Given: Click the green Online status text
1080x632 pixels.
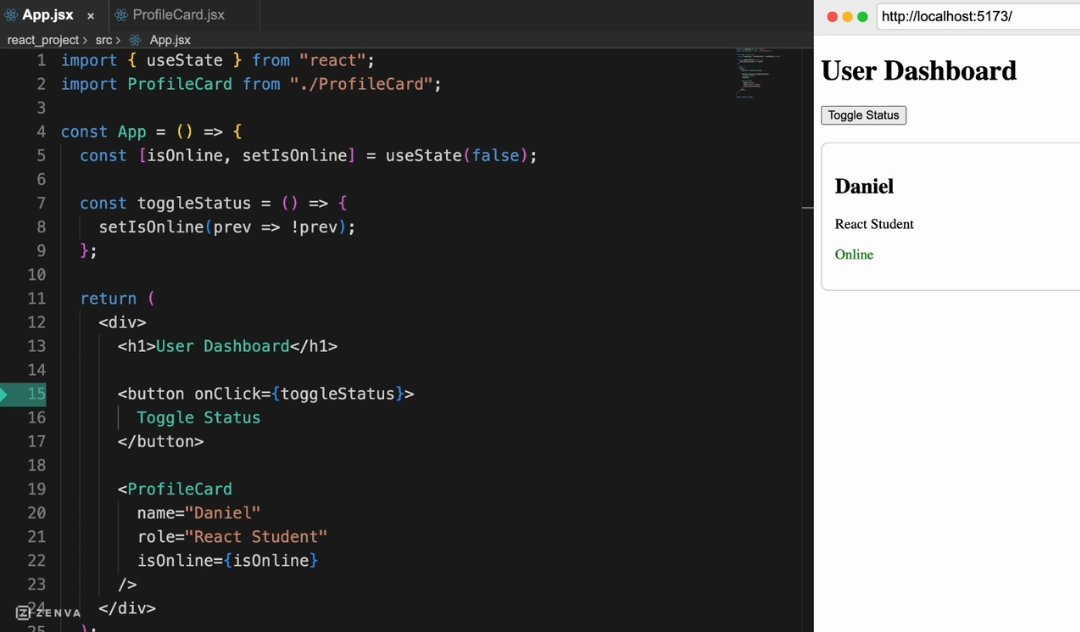Looking at the screenshot, I should (854, 255).
